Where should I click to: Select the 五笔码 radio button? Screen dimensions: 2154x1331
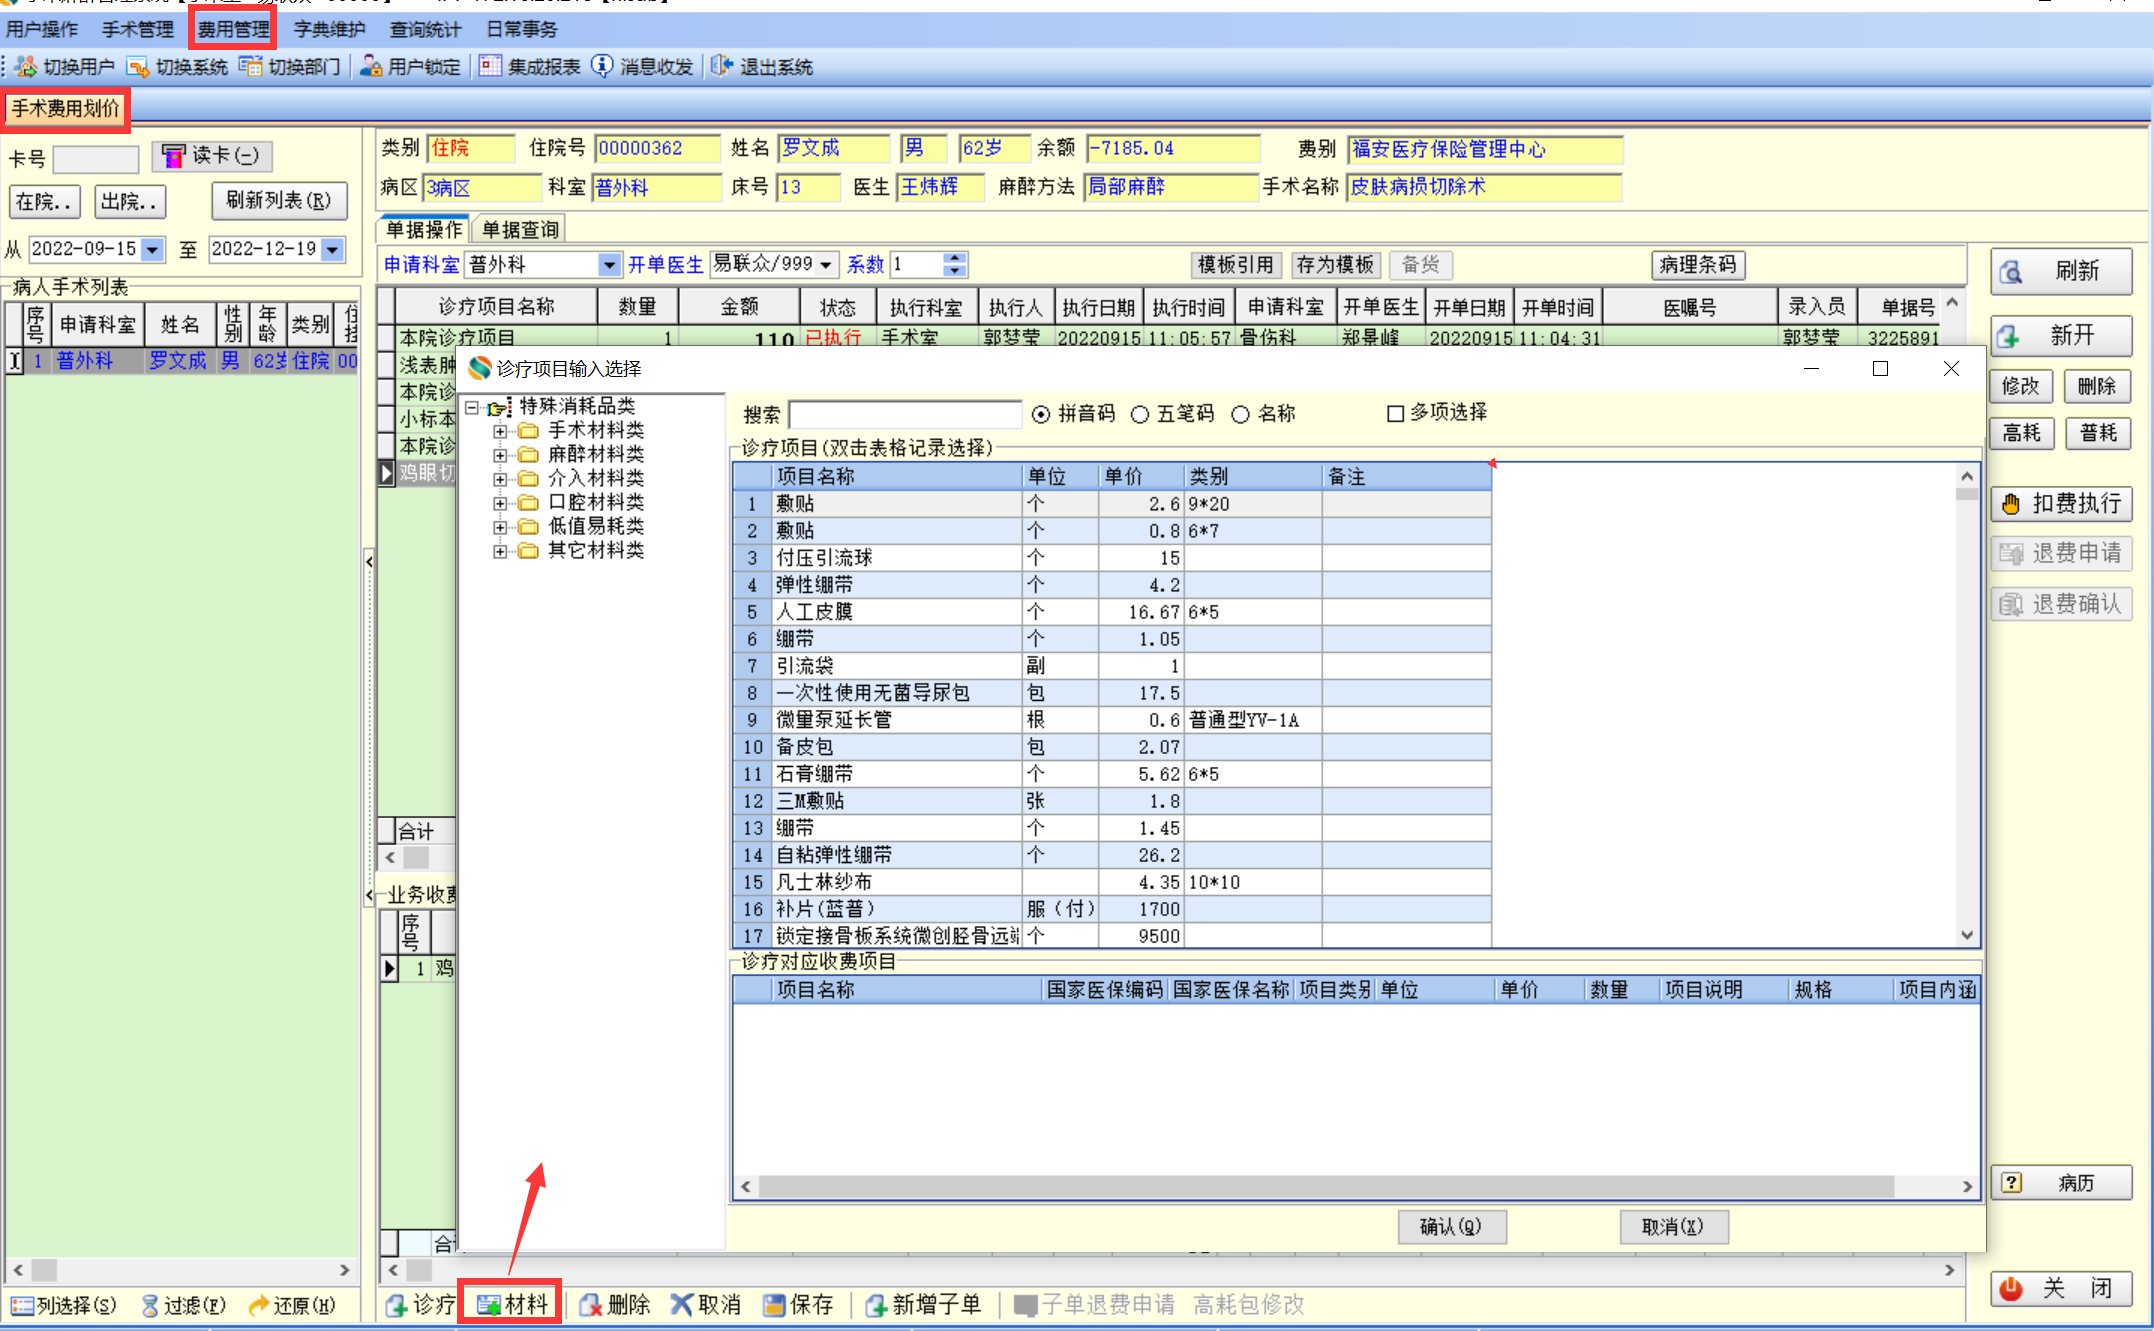[x=1140, y=414]
